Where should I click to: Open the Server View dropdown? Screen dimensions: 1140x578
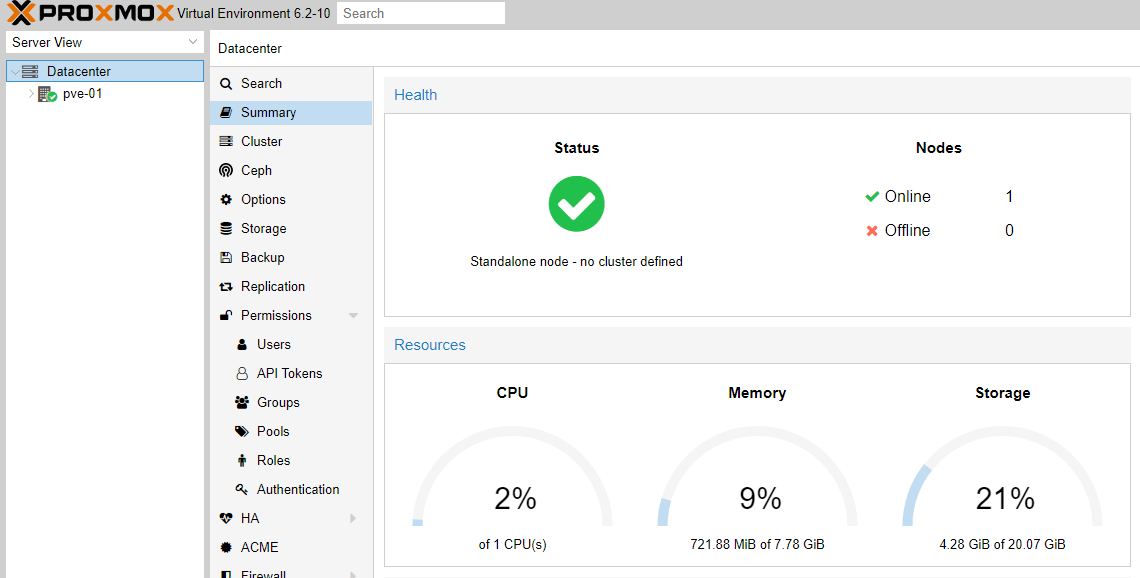coord(104,42)
